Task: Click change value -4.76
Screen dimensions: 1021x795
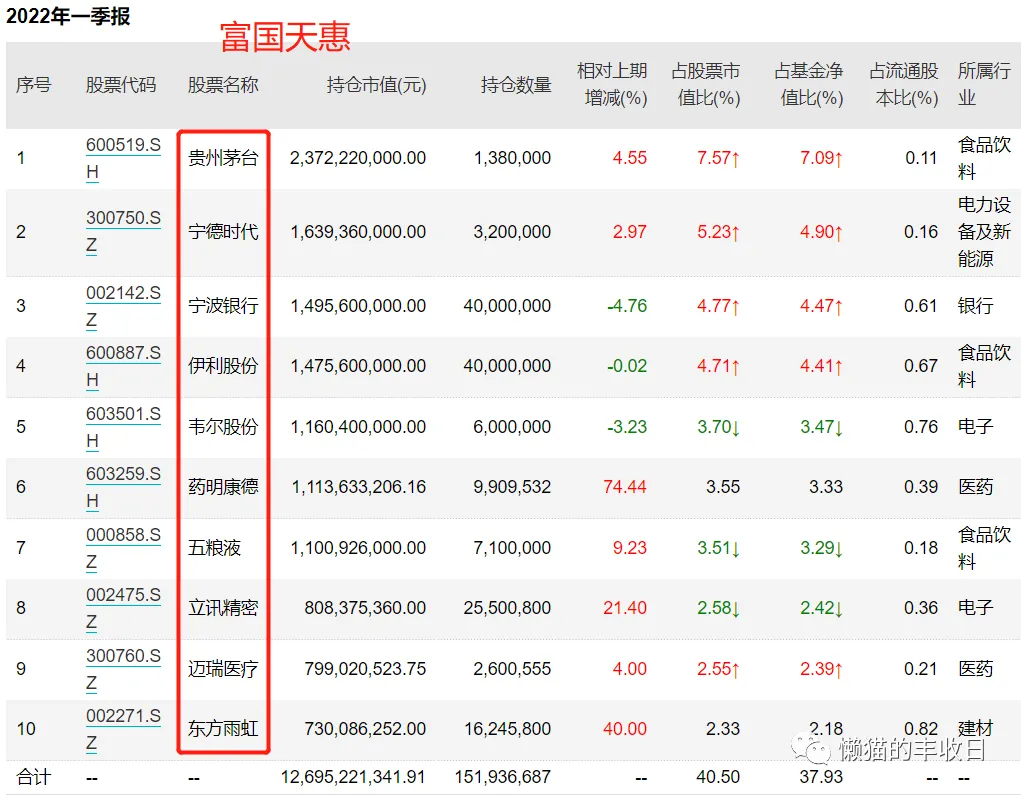Action: (x=627, y=306)
